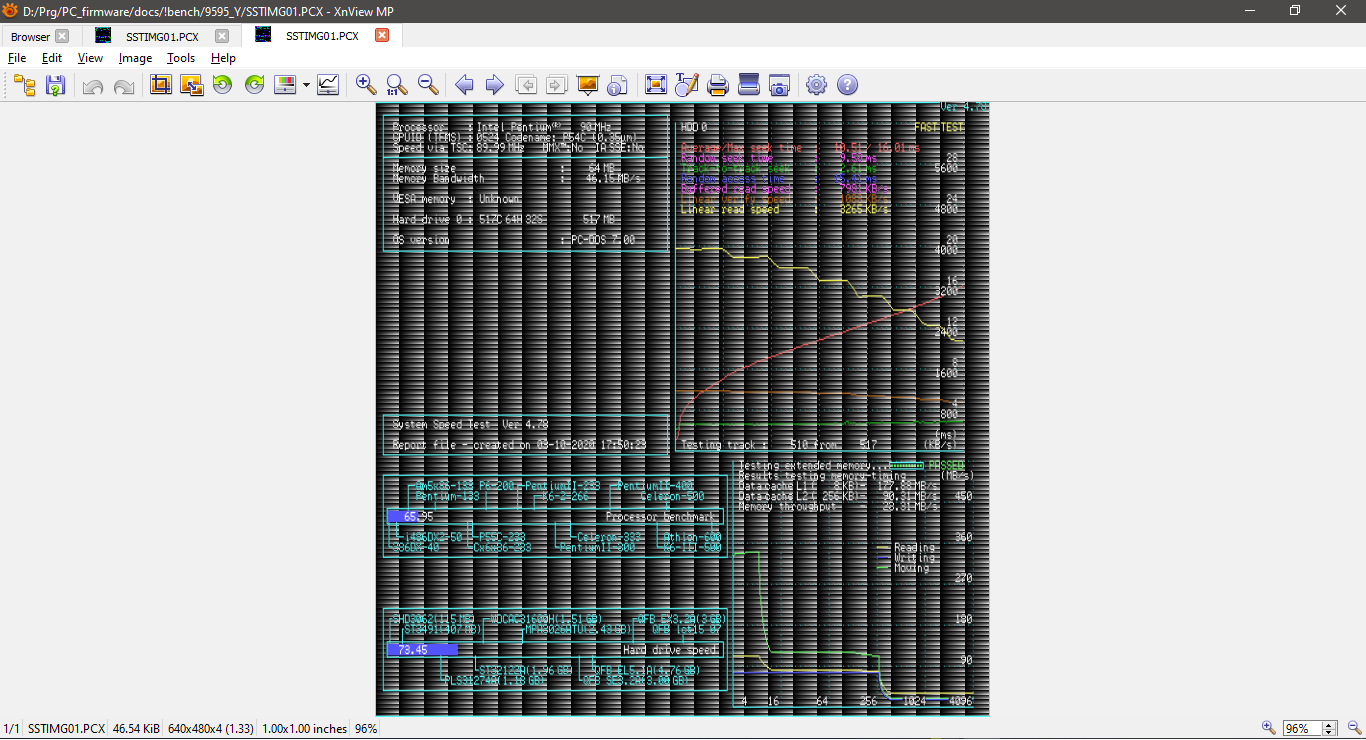The image size is (1366, 740).
Task: Open the Image menu
Action: point(135,58)
